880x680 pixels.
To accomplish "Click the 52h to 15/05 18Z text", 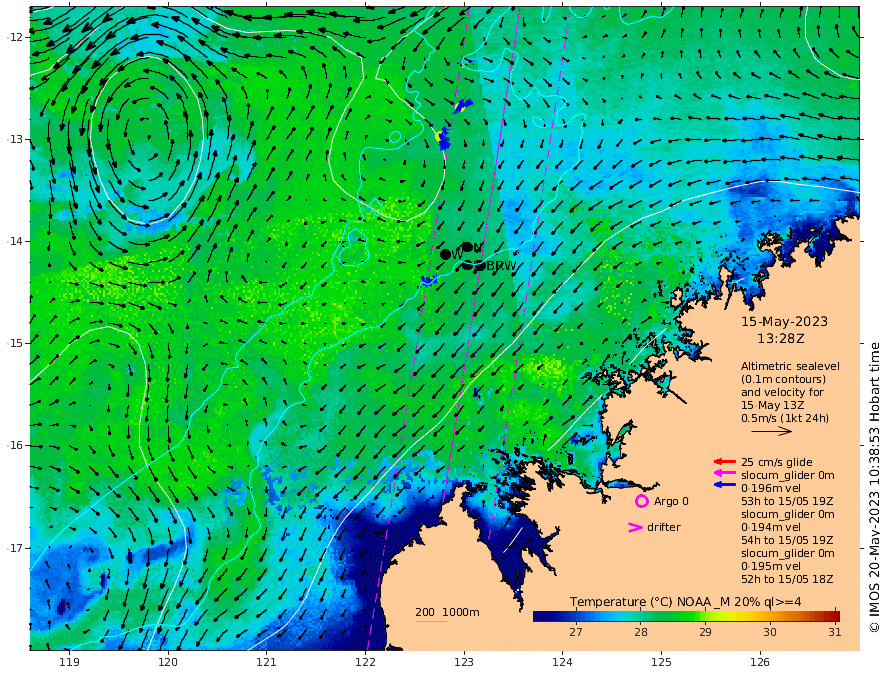I will point(787,579).
